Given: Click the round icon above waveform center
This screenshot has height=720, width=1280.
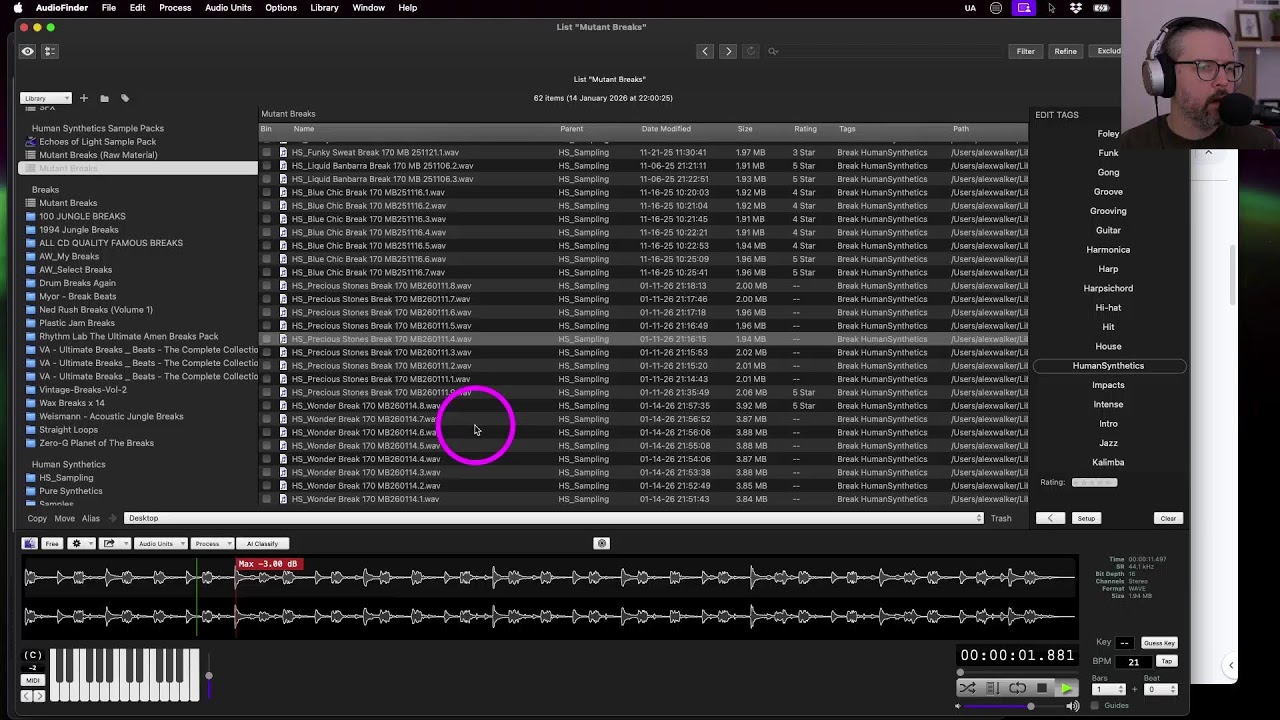Looking at the screenshot, I should pyautogui.click(x=602, y=543).
